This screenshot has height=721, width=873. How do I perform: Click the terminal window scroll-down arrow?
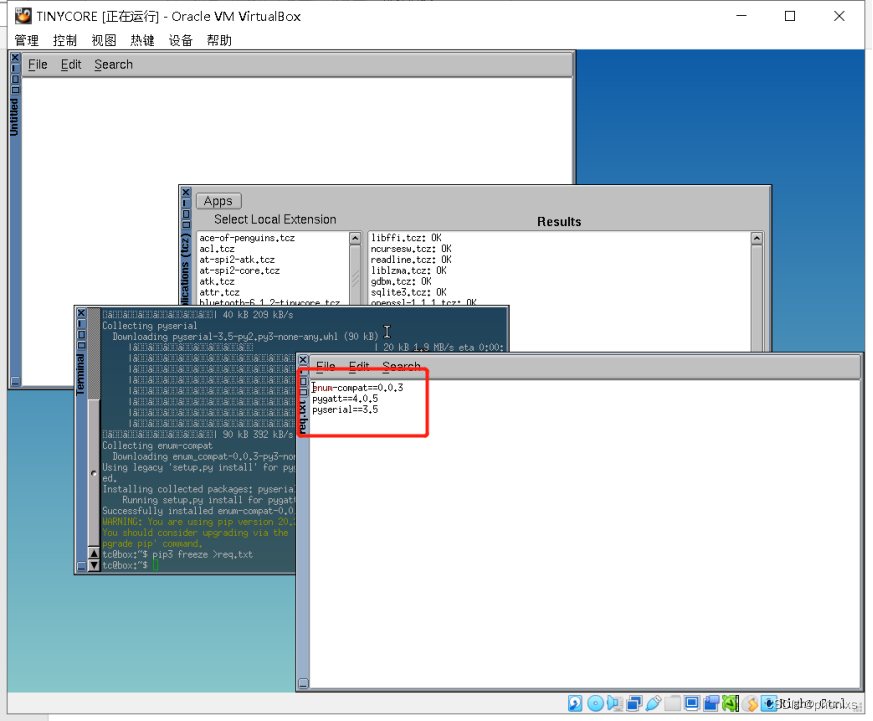[x=92, y=565]
